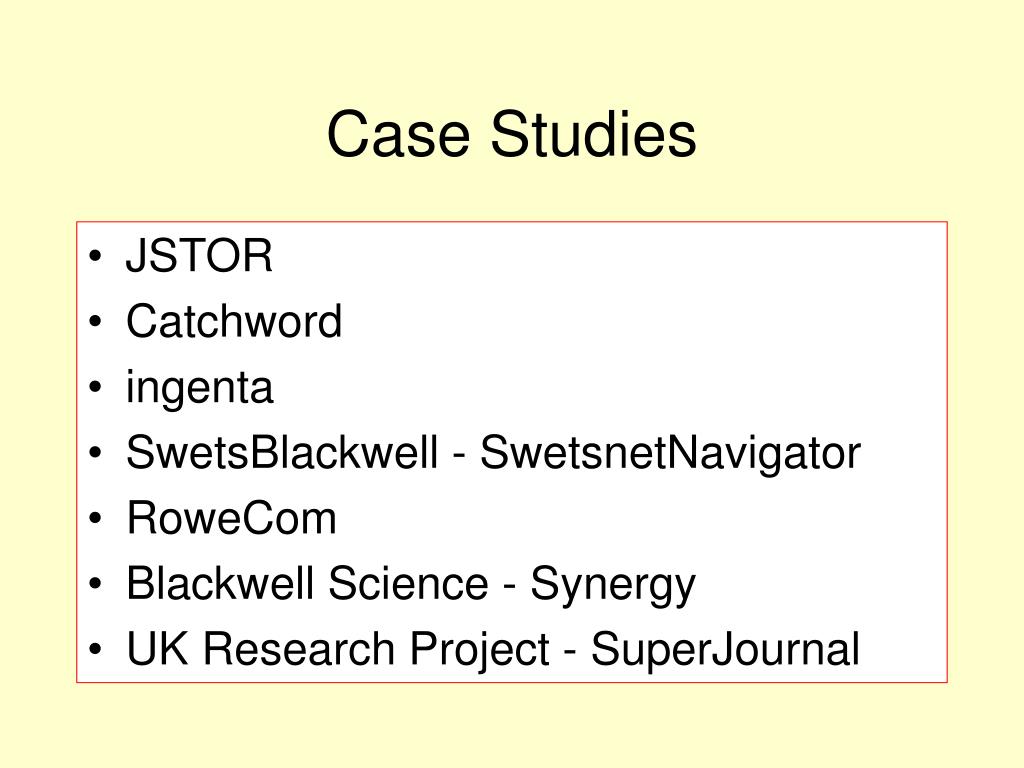Click the bullet before Blackwell Science
This screenshot has width=1024, height=768.
95,583
